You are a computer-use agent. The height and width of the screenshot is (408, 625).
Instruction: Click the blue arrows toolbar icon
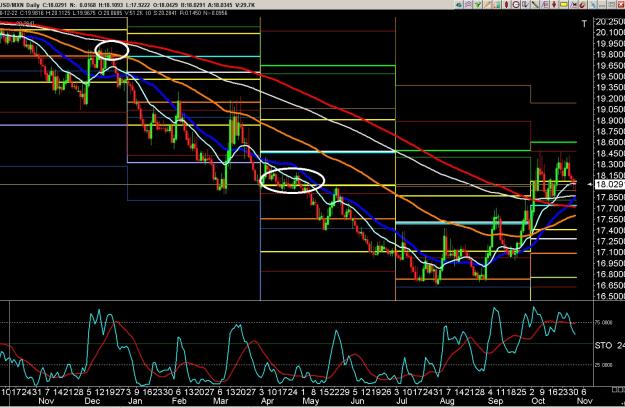(x=573, y=5)
